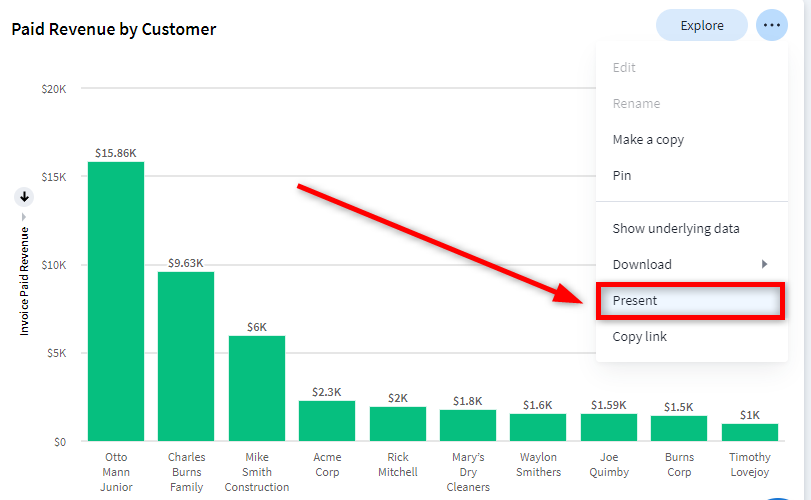Click the small expand triangle under sort icon
The height and width of the screenshot is (500, 811).
click(25, 216)
